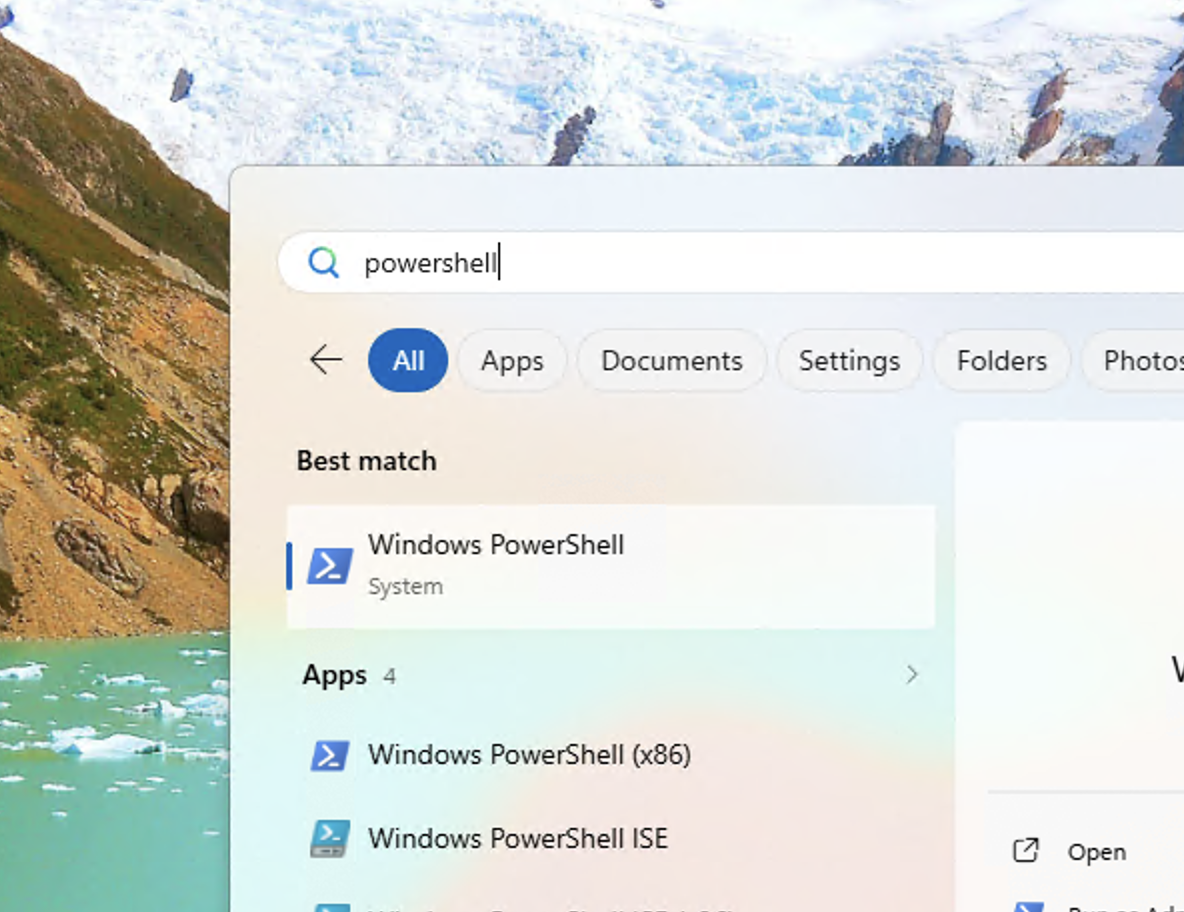This screenshot has height=912, width=1184.
Task: Click the Open external-link icon
Action: (x=1025, y=851)
